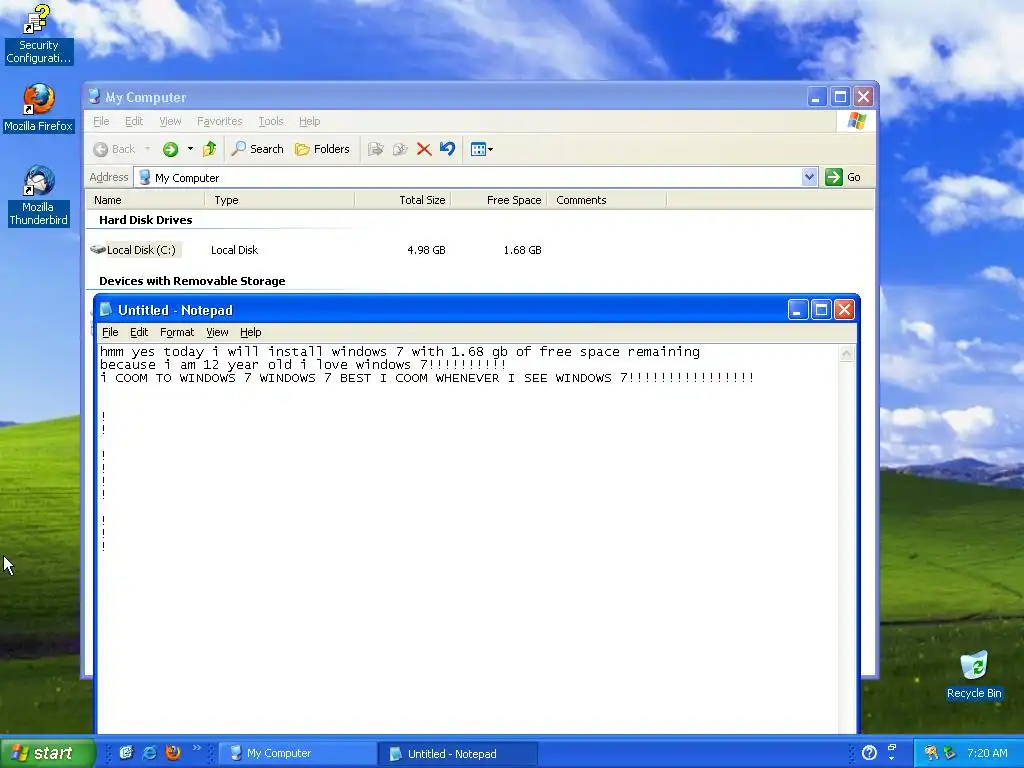Sort by Total Size column header
Image resolution: width=1024 pixels, height=768 pixels.
[x=402, y=200]
